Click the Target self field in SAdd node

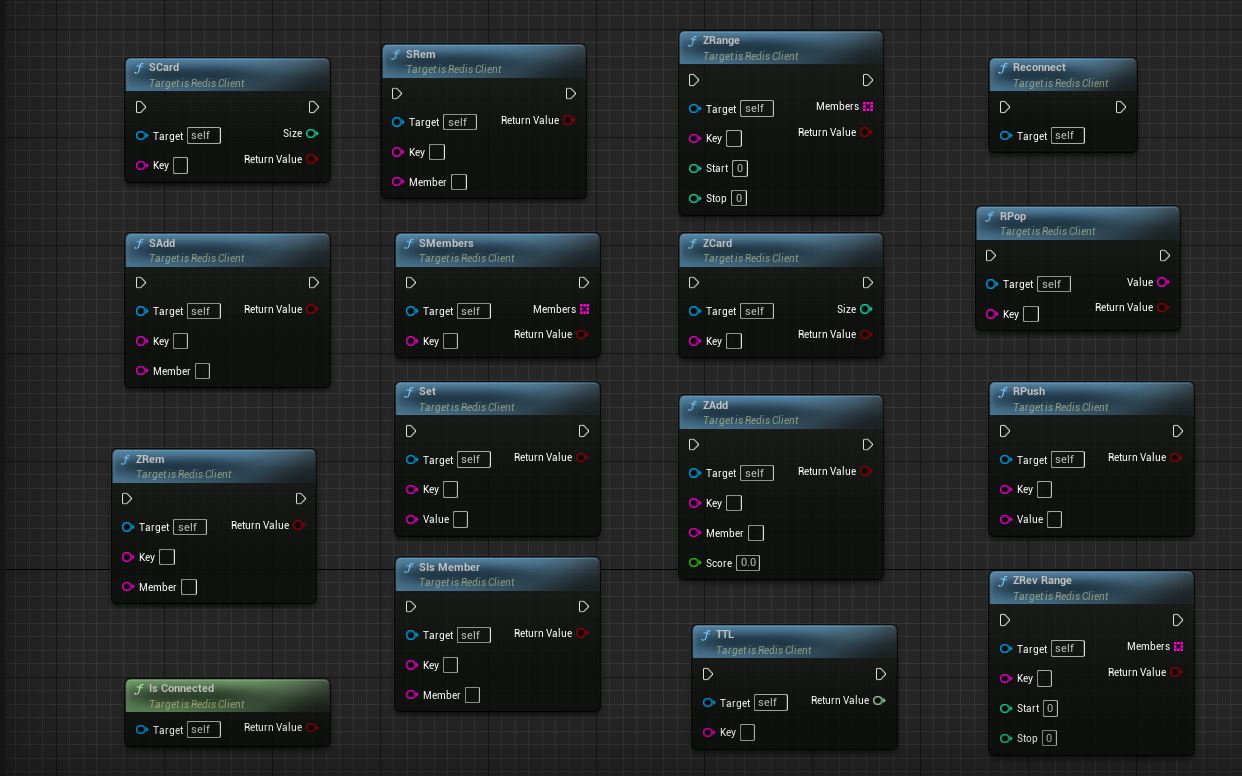203,311
